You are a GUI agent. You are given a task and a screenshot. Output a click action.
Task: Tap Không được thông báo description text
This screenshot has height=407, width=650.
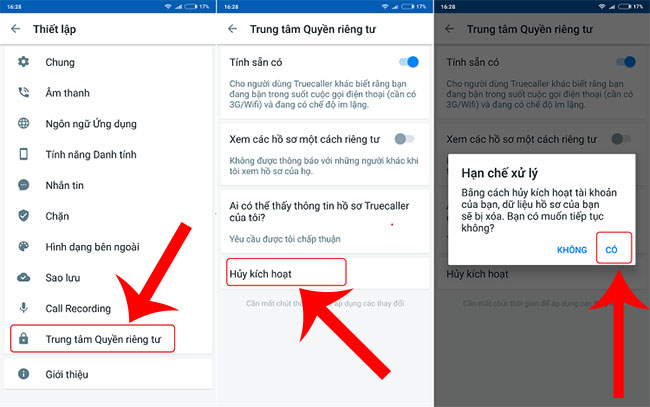pos(324,166)
